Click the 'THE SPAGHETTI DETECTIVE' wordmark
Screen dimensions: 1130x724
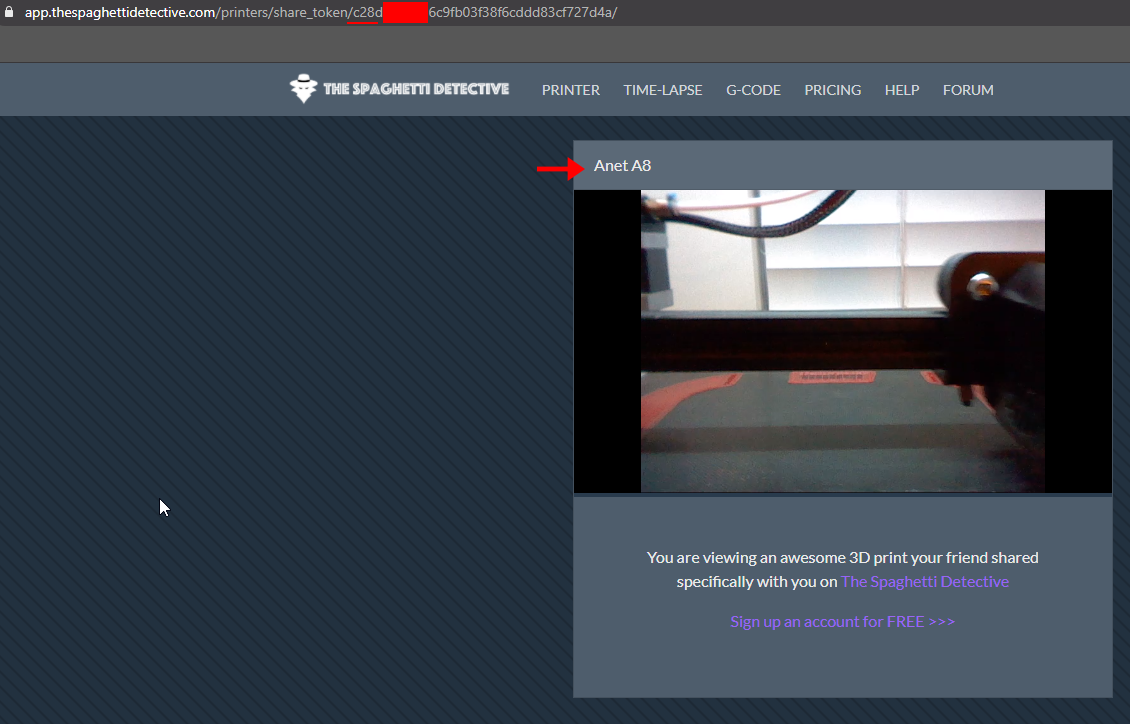click(418, 89)
